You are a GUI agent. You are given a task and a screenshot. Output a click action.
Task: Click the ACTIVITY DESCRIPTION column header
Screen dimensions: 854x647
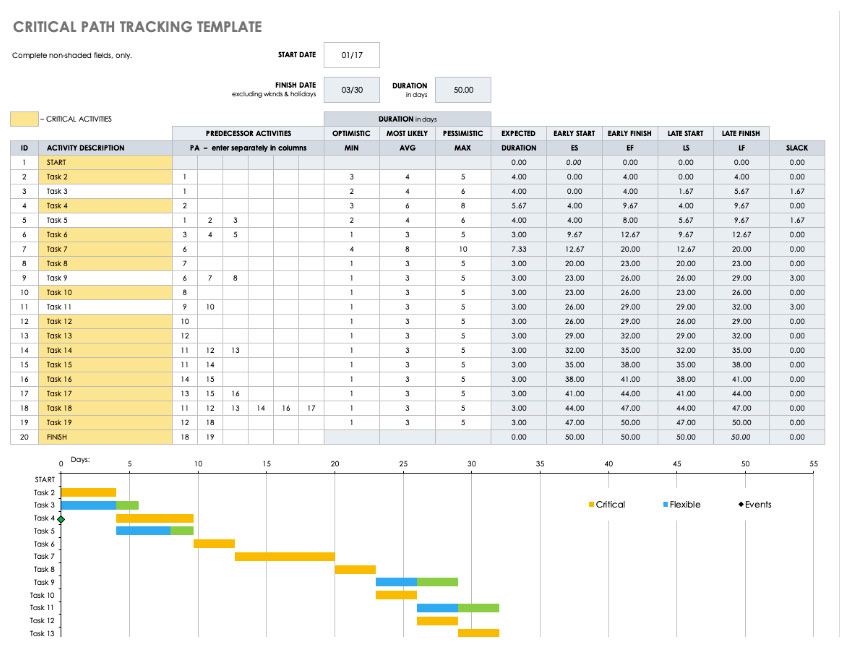coord(105,148)
